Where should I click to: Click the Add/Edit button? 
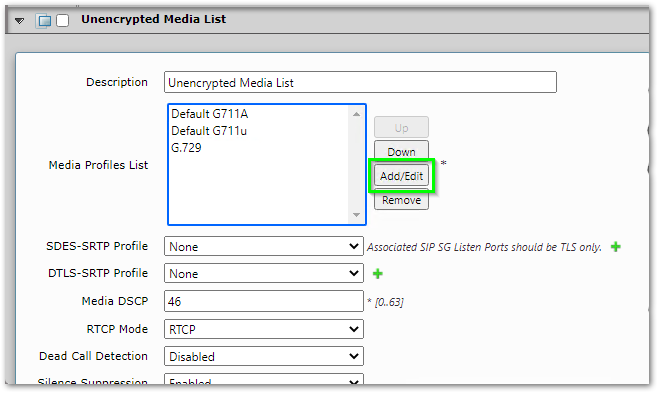tap(401, 176)
